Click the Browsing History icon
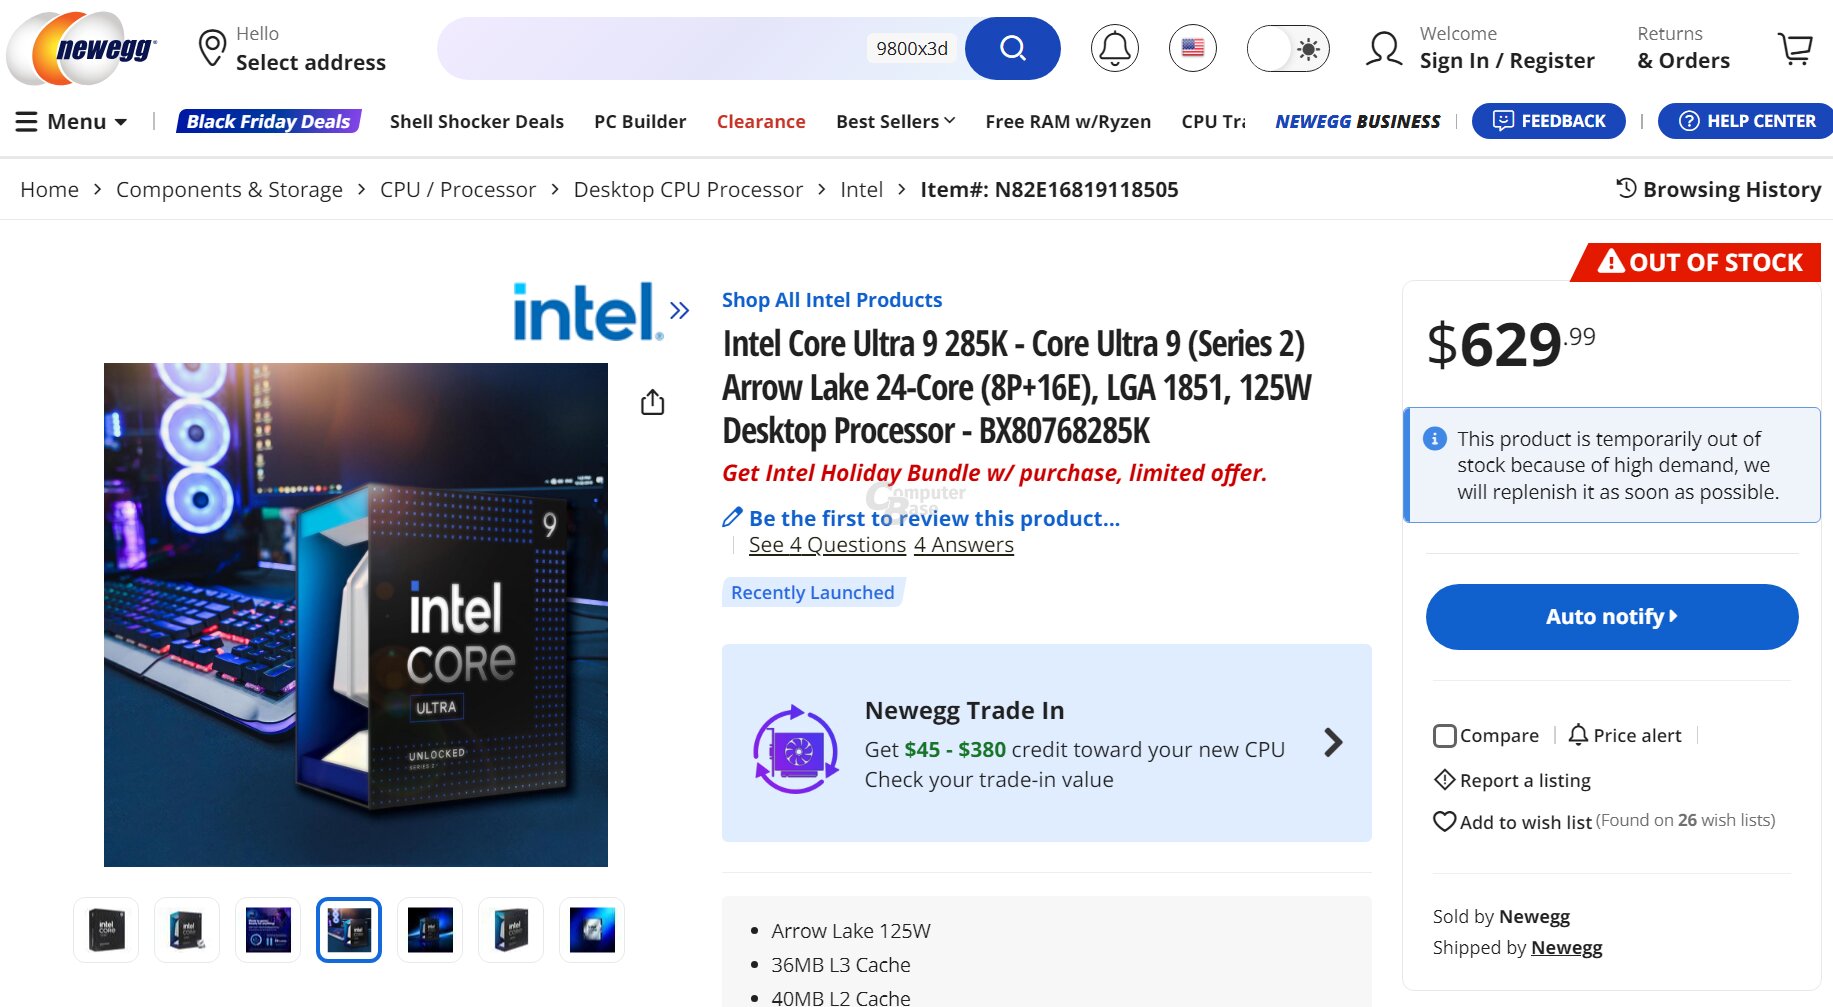Image resolution: width=1833 pixels, height=1007 pixels. click(1625, 188)
